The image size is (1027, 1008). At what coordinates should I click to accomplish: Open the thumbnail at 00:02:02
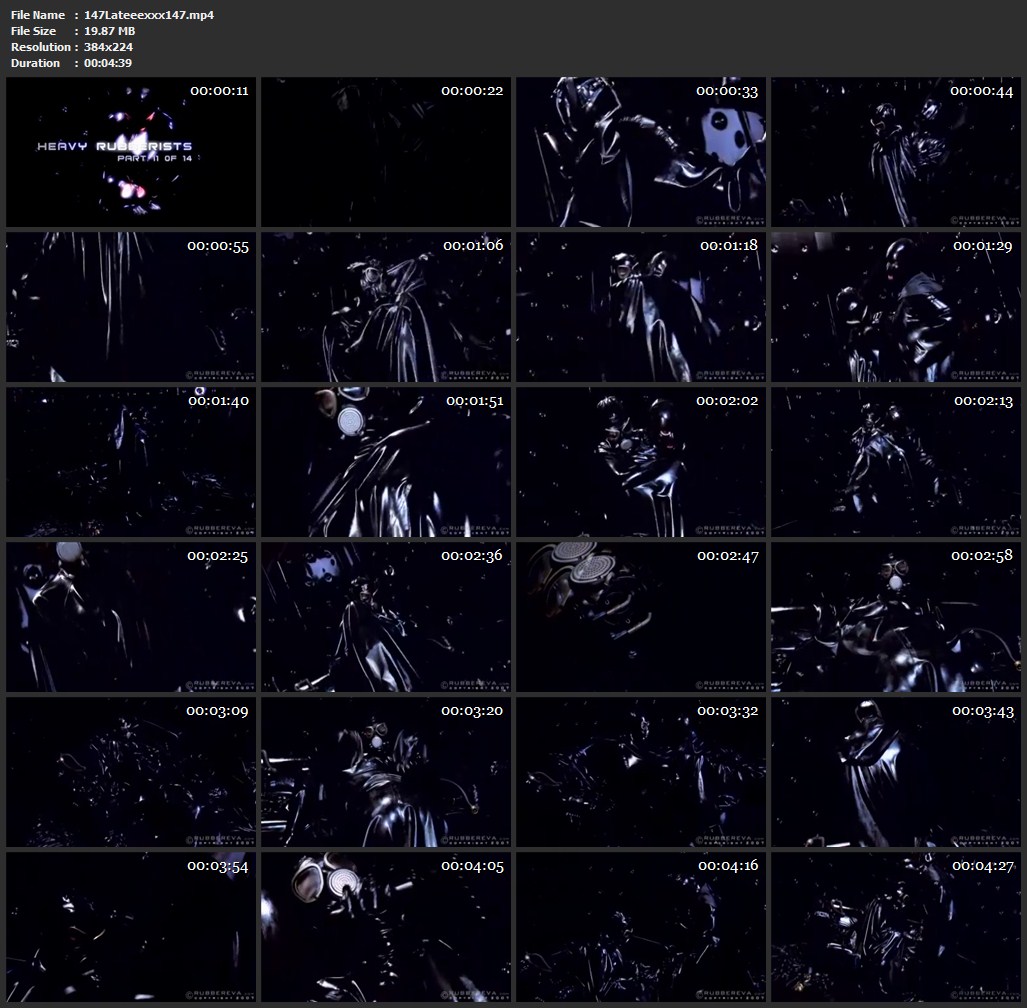(x=641, y=462)
